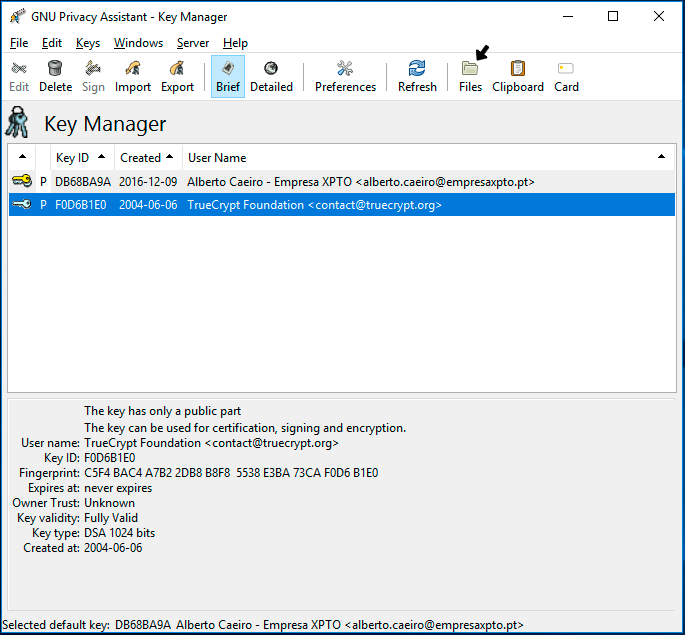Screen dimensions: 685x635
Task: Open the Clipboard window
Action: pyautogui.click(x=518, y=76)
